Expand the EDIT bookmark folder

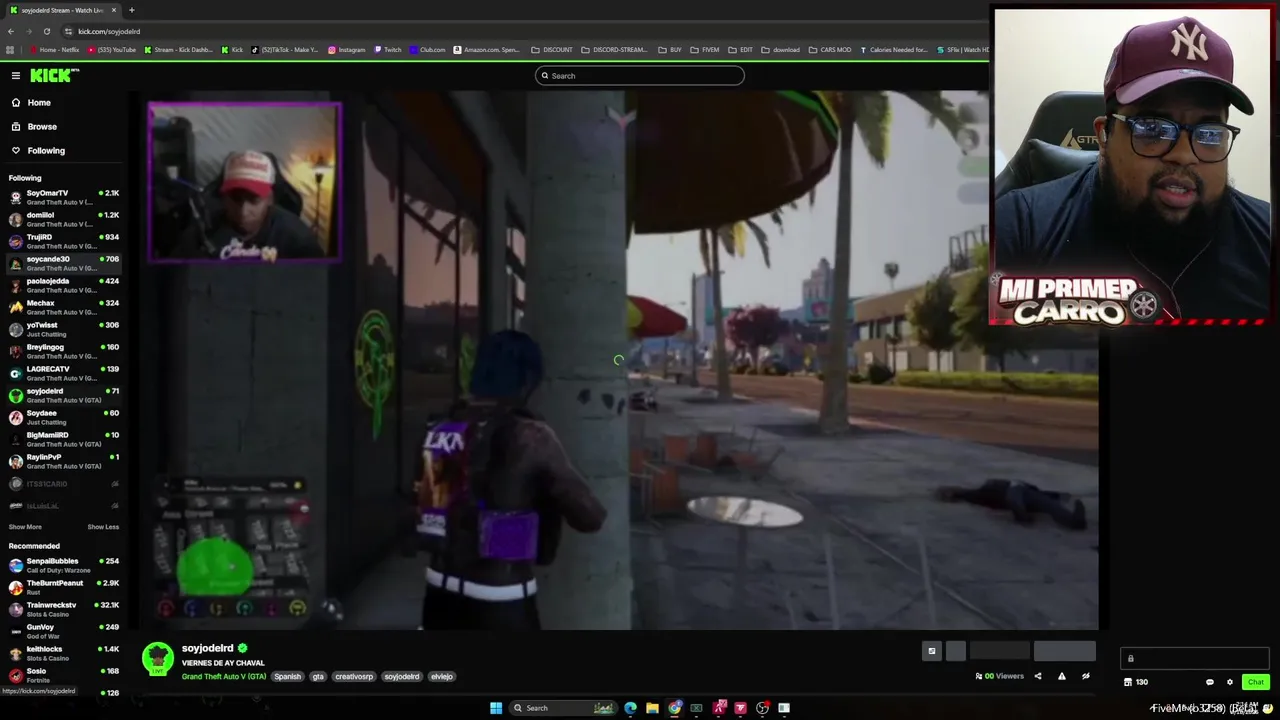tap(741, 49)
